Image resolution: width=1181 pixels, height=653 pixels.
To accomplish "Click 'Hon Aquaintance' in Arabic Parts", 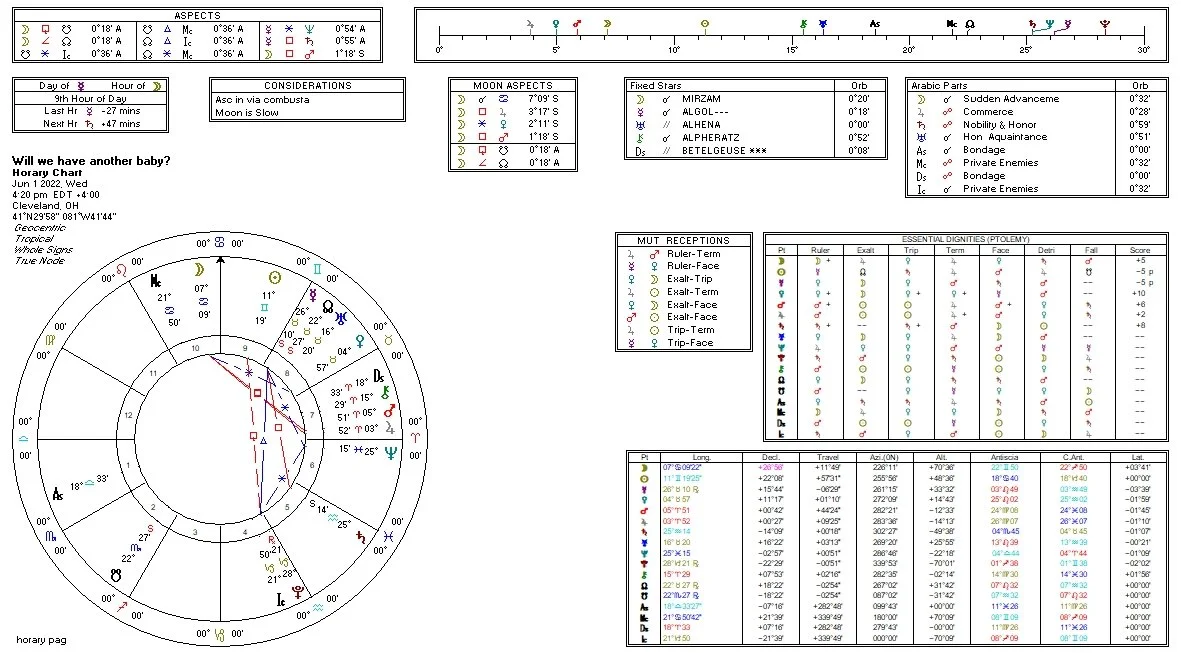I will 1005,137.
